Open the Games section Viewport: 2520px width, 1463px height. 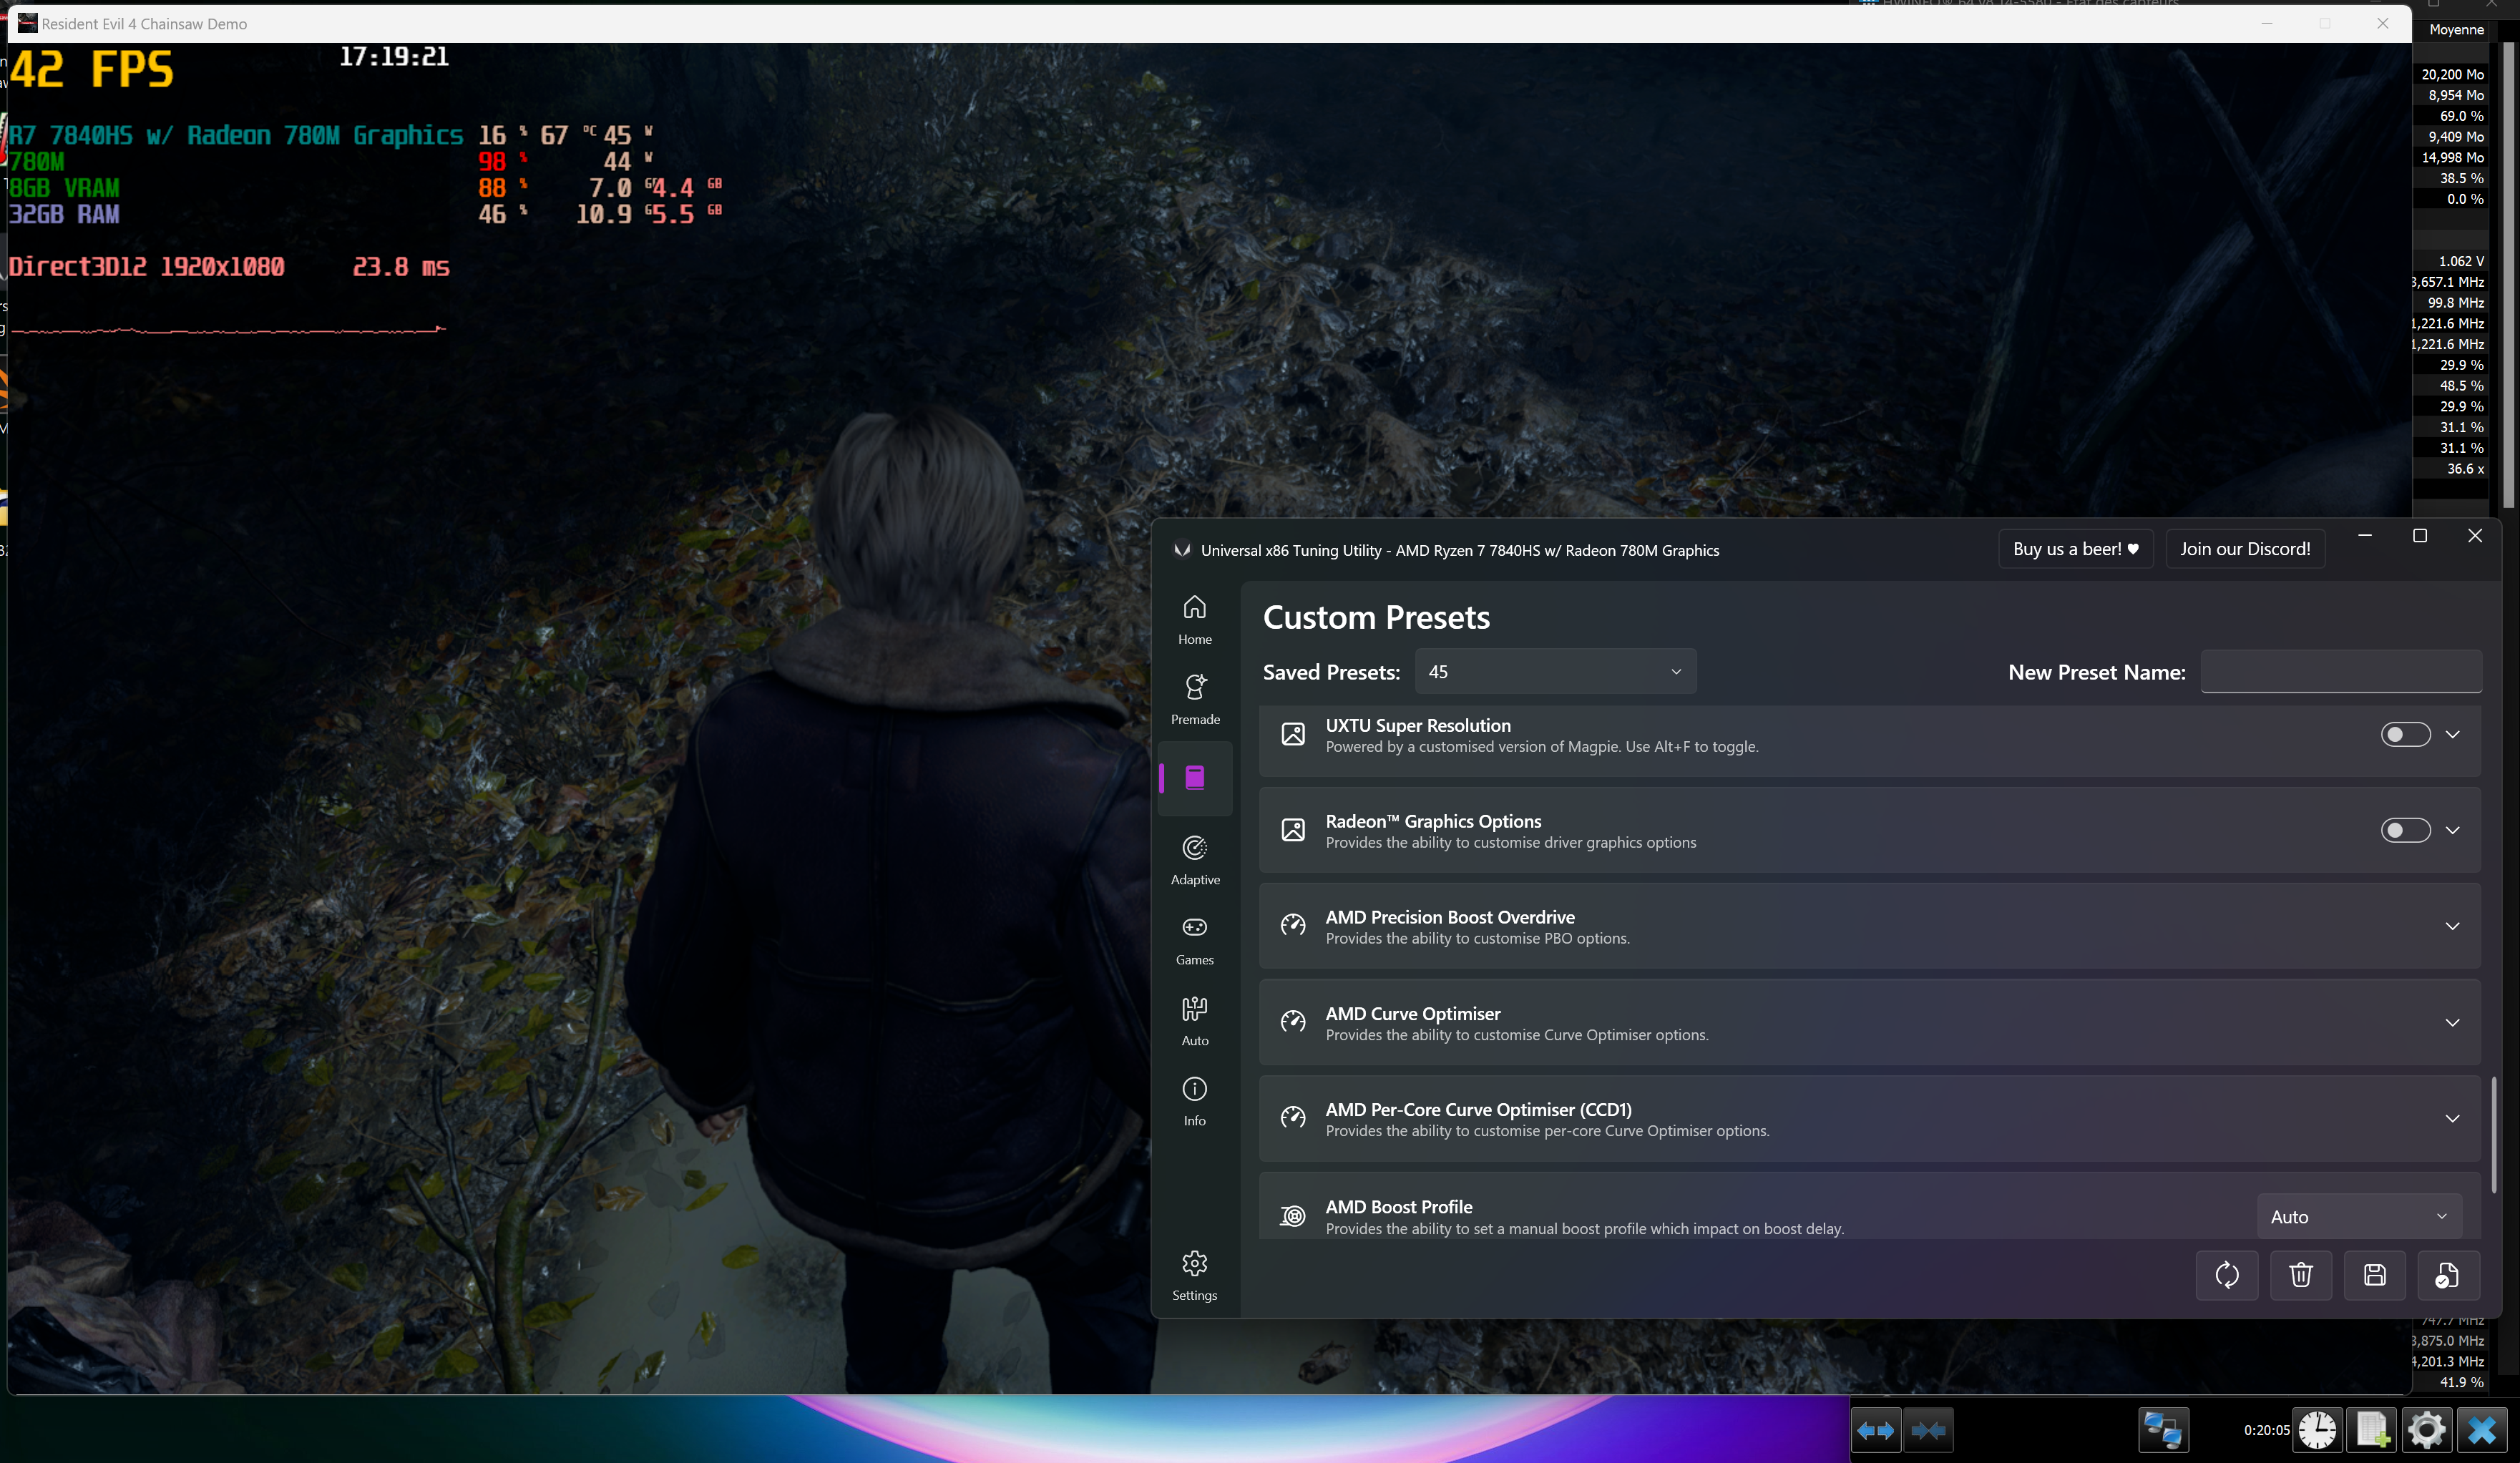(x=1194, y=939)
